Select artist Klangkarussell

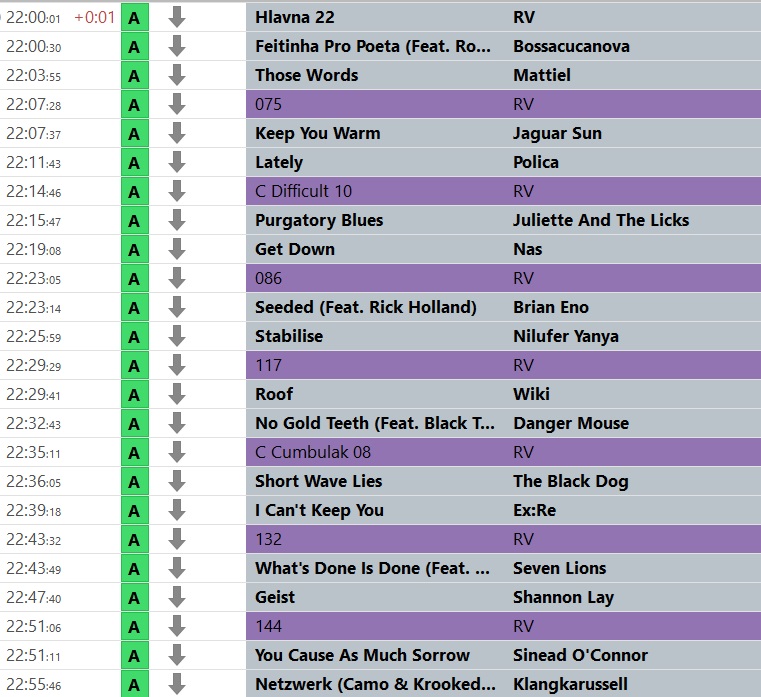pos(571,685)
